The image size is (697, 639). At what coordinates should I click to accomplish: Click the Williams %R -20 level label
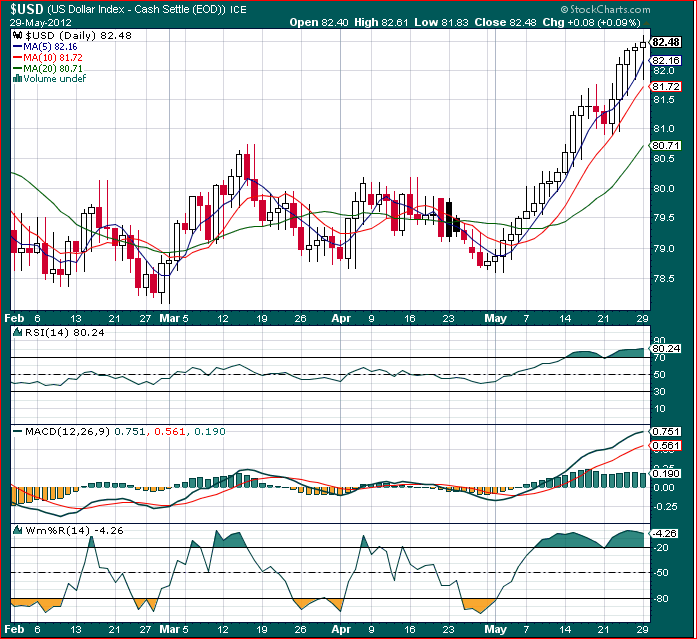[x=661, y=547]
